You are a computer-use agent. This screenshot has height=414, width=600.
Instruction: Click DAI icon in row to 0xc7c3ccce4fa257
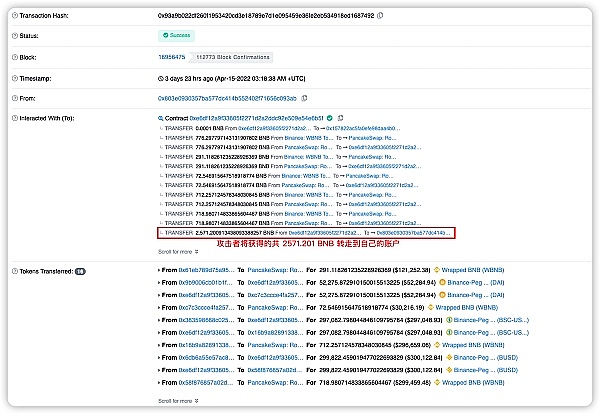point(442,295)
